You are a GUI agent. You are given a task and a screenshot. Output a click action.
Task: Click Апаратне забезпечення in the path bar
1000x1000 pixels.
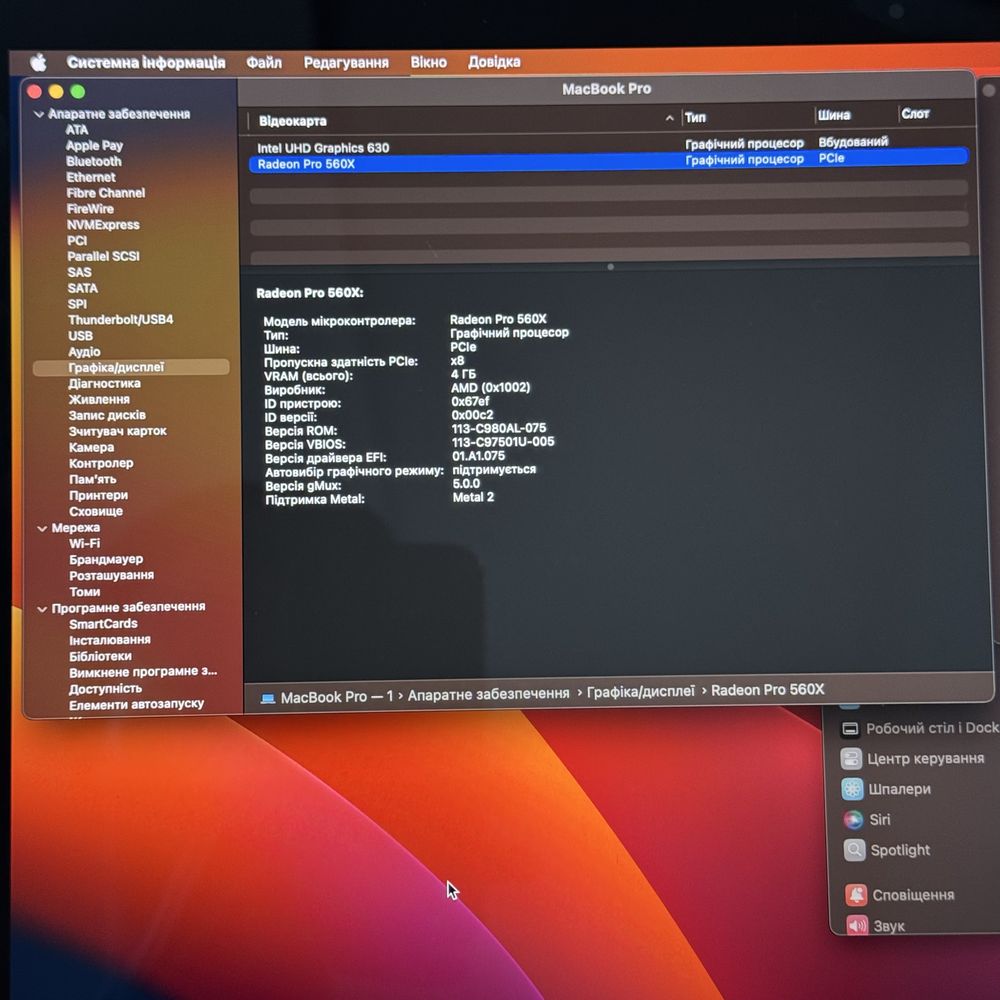(x=489, y=694)
